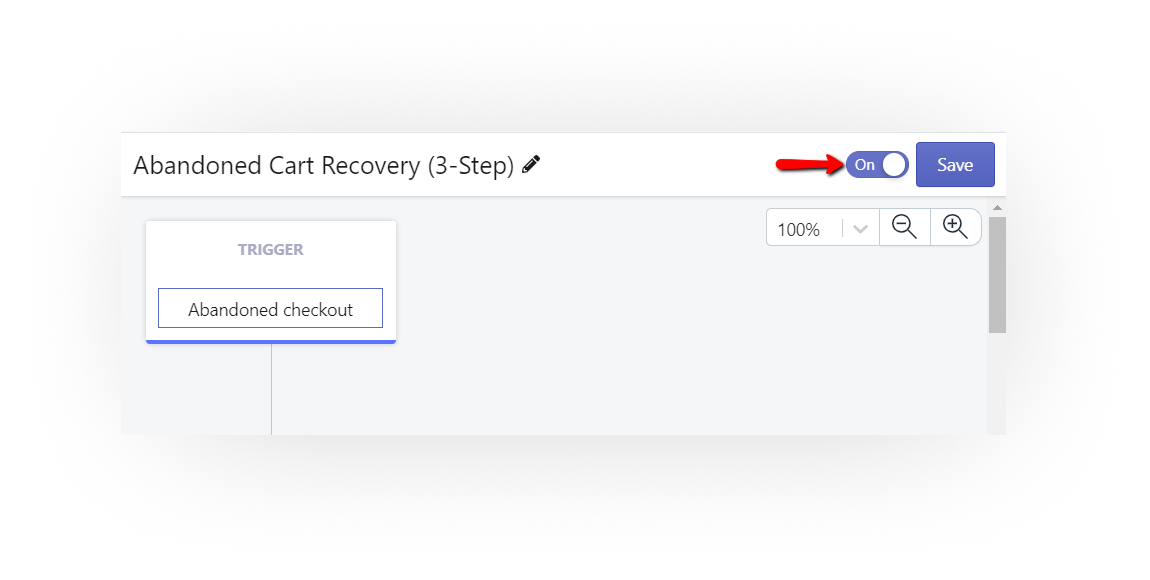1150x580 pixels.
Task: Click the blue bottom border of trigger card
Action: 271,341
